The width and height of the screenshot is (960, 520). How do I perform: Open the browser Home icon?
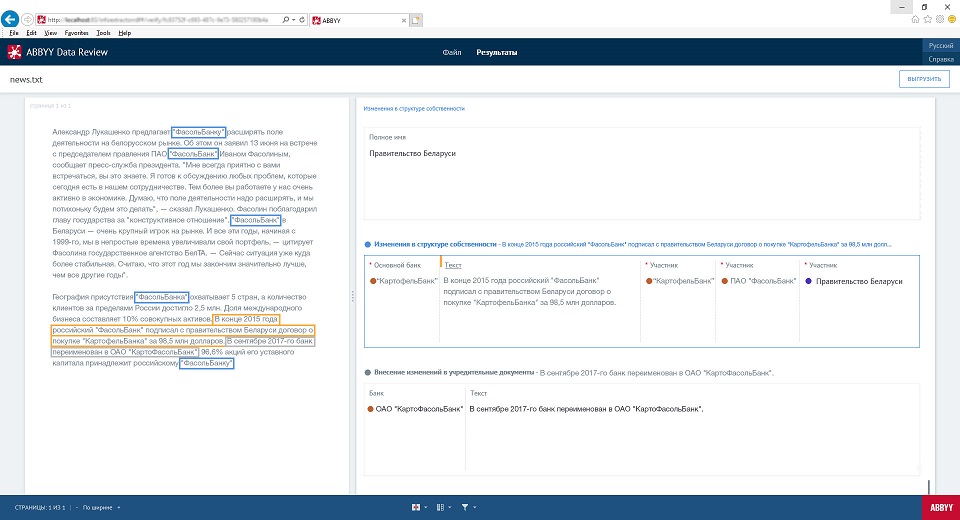pyautogui.click(x=915, y=20)
